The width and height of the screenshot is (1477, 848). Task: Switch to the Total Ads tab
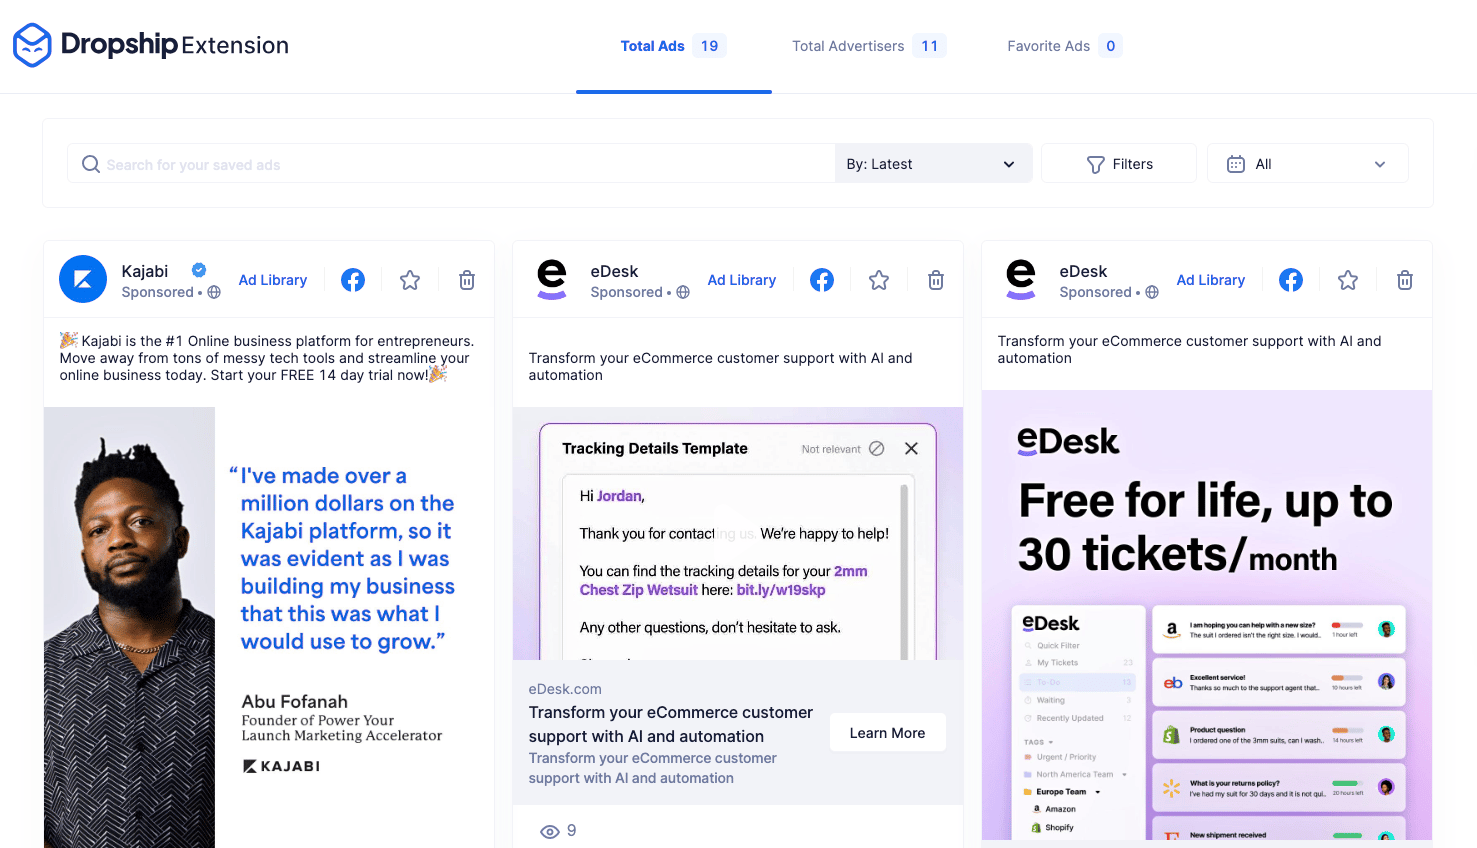click(673, 46)
